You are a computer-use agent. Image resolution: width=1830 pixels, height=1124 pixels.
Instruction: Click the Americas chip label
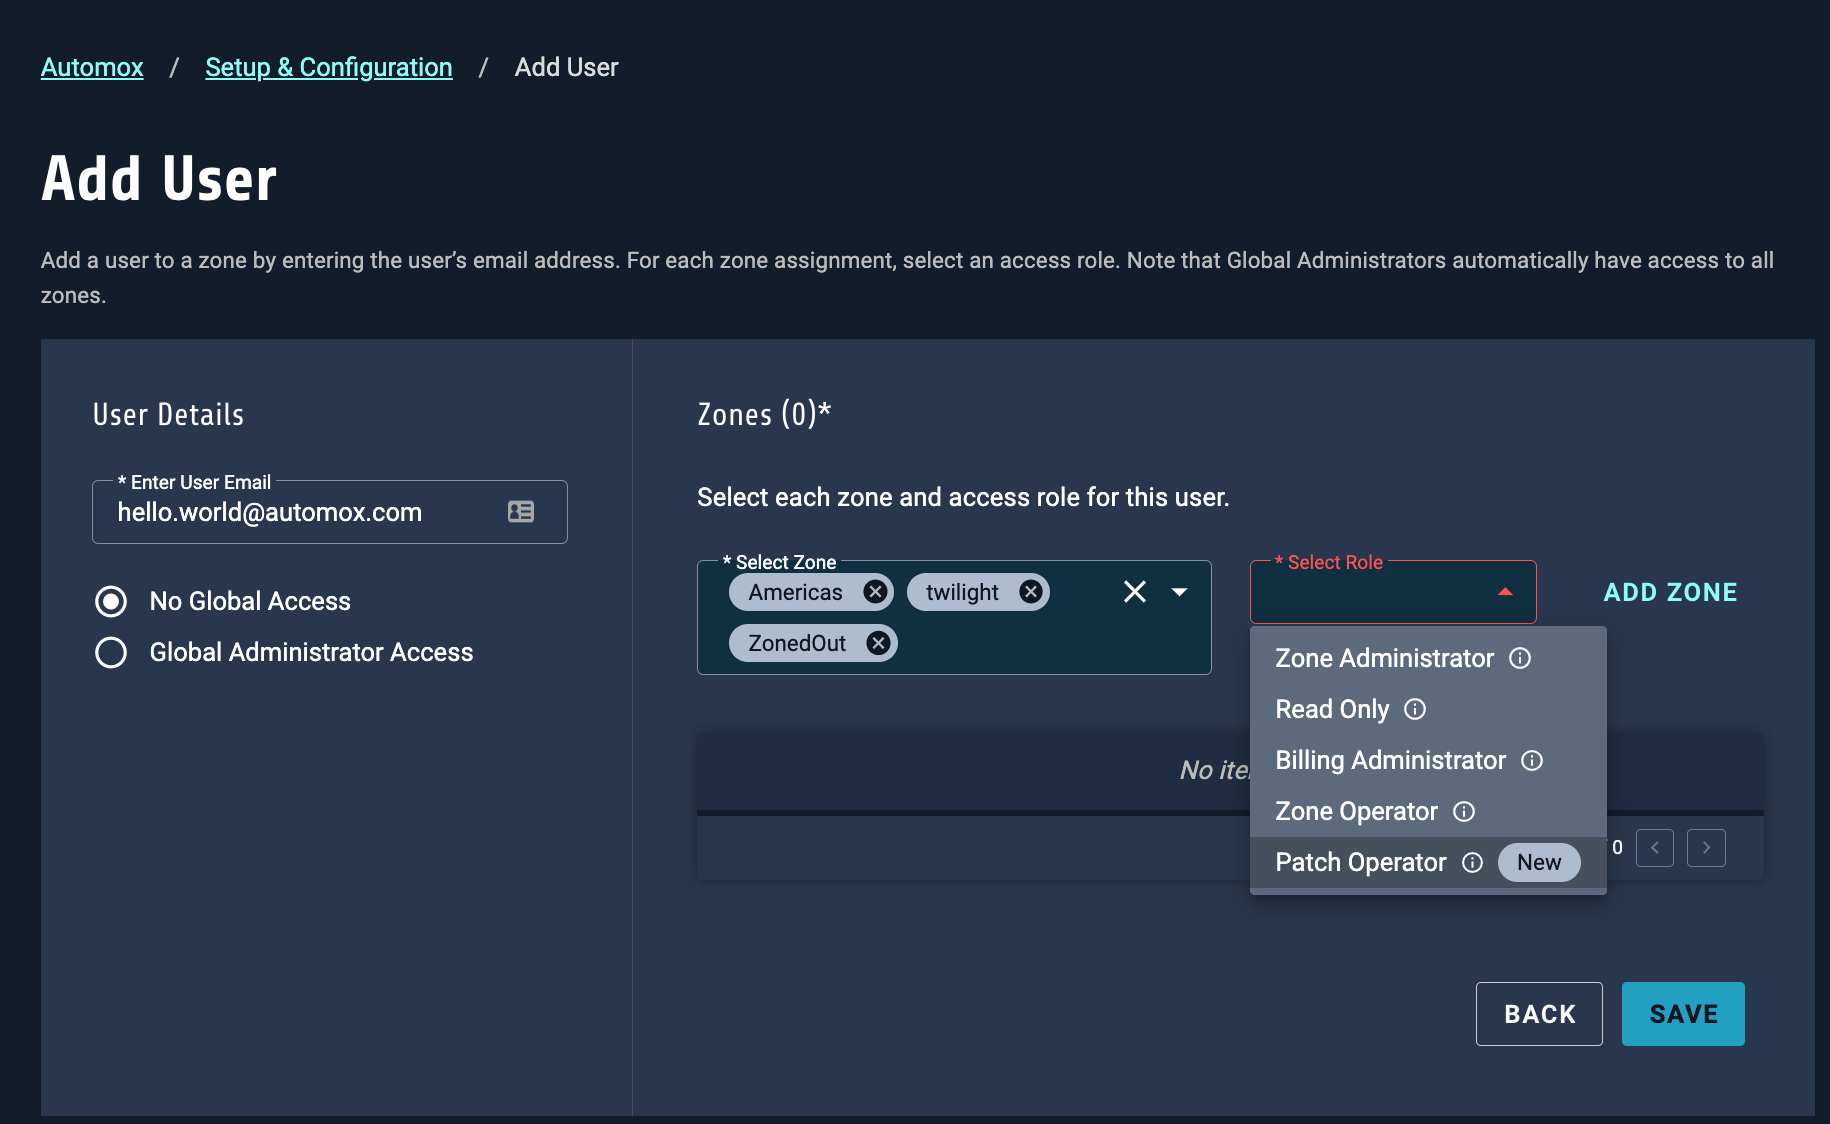click(796, 592)
